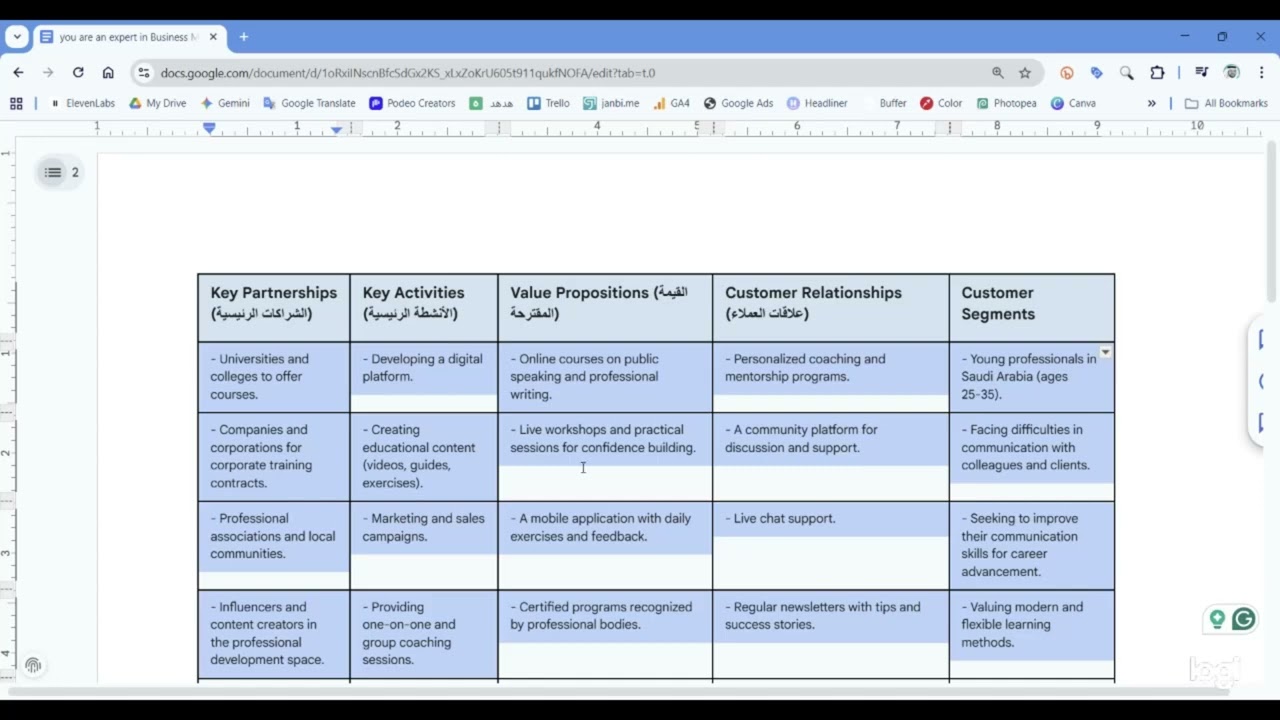
Task: Open the Google Ads bookmark
Action: (x=738, y=103)
